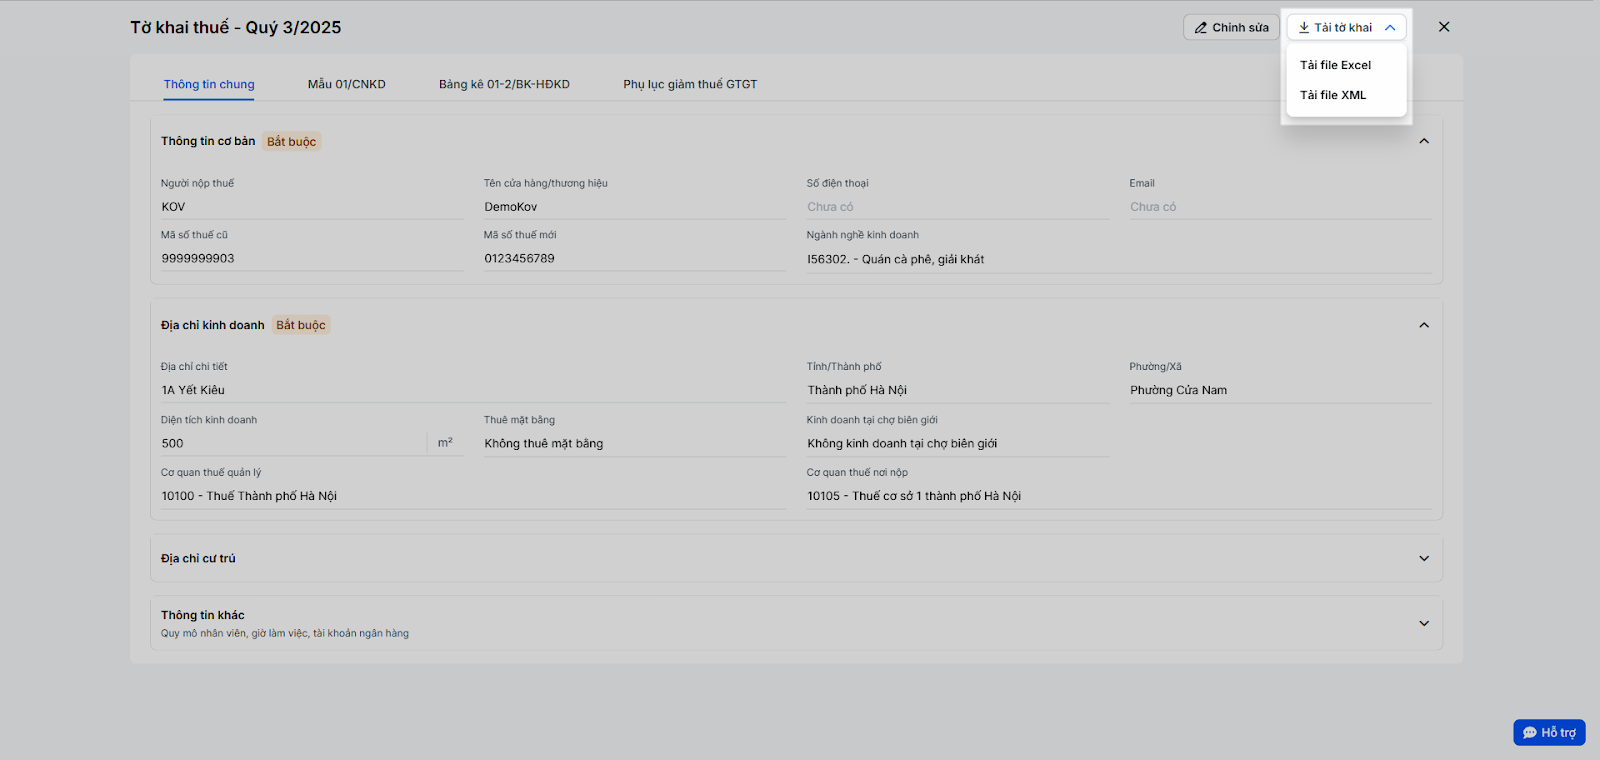This screenshot has height=760, width=1600.
Task: Click the Mã số thuế mới field
Action: pos(633,258)
